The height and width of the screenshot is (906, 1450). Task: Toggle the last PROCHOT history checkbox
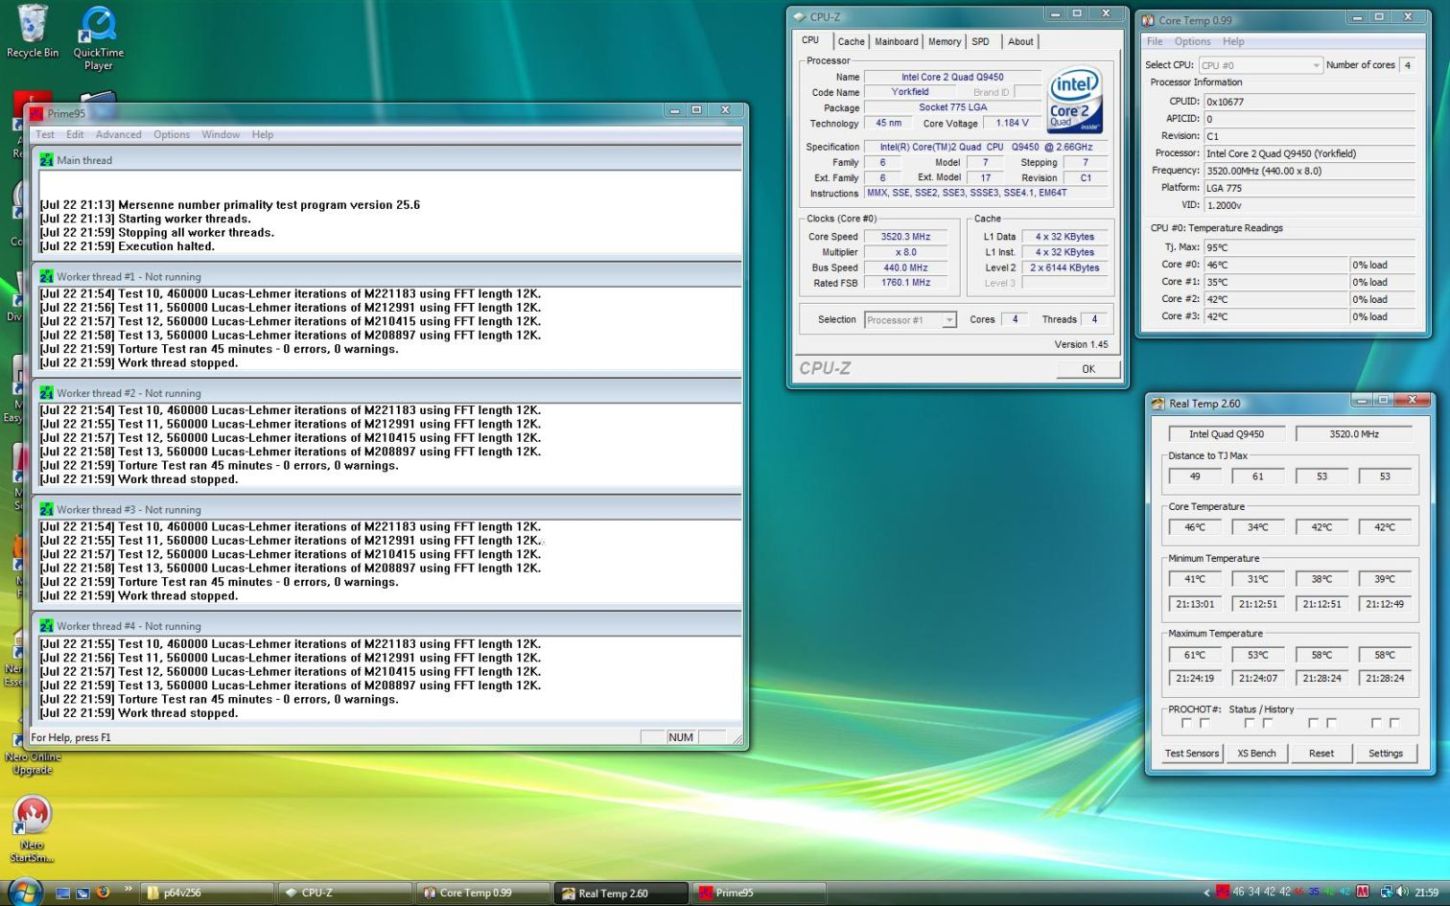(1394, 723)
